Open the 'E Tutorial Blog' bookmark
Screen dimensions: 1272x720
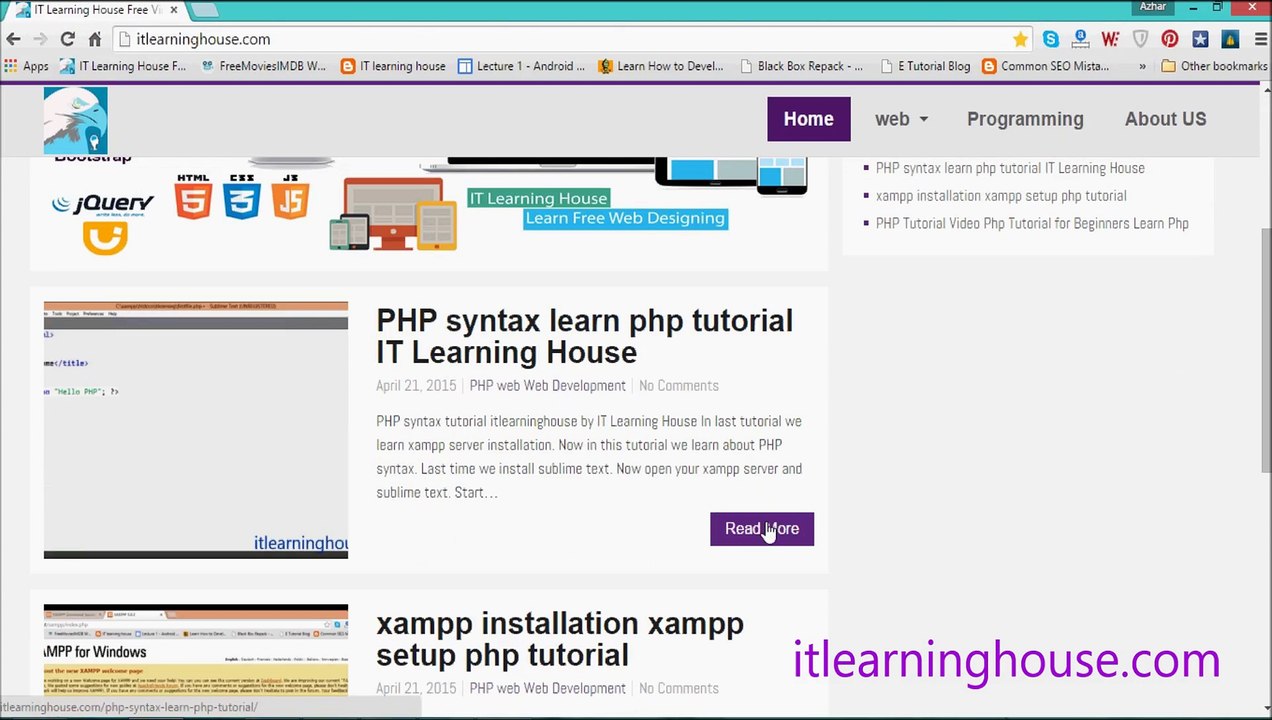[x=925, y=66]
